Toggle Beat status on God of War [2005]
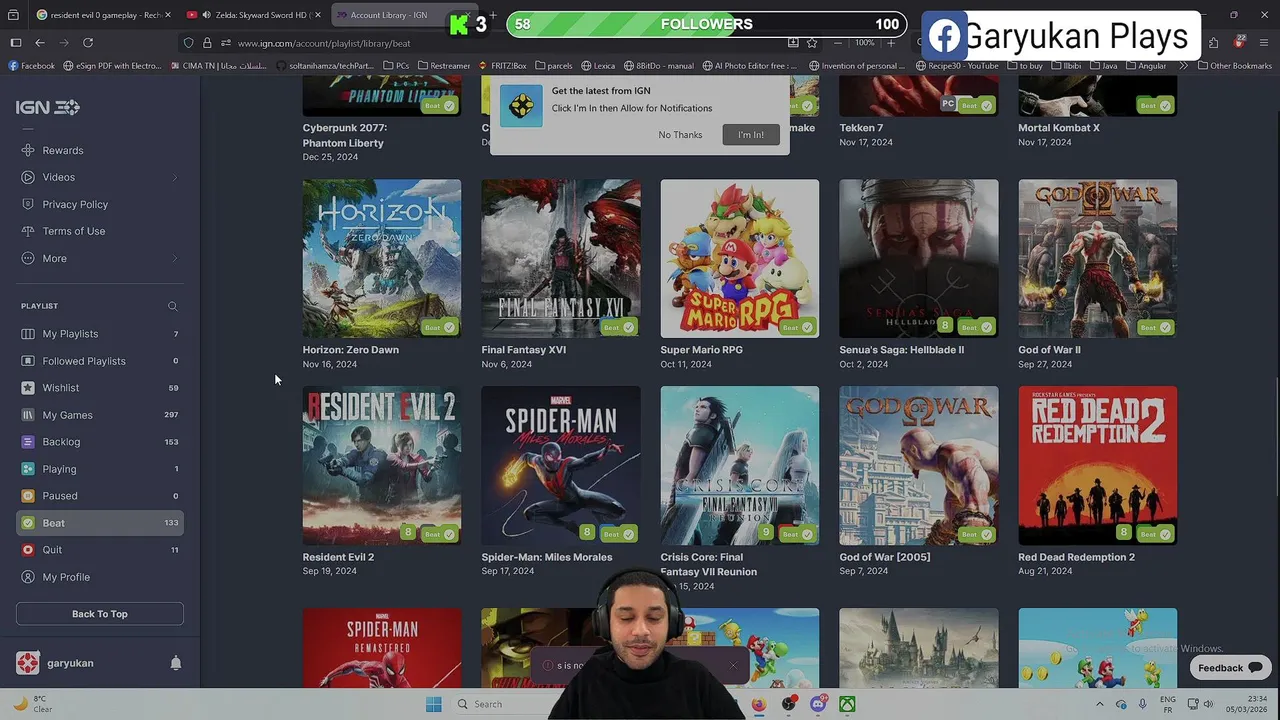The width and height of the screenshot is (1280, 720). click(x=976, y=534)
